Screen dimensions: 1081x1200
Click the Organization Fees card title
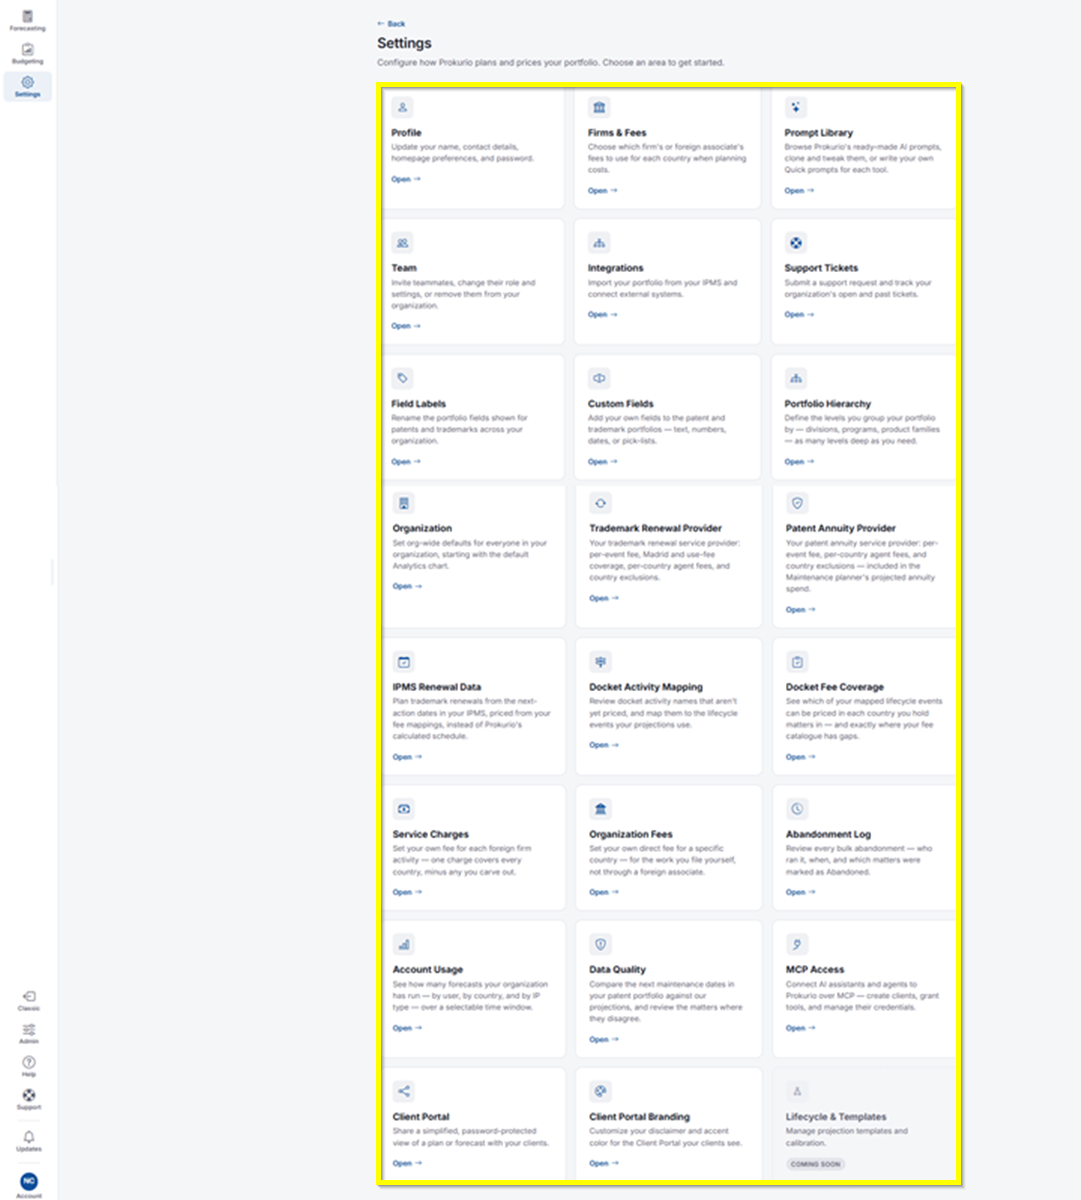(x=631, y=834)
